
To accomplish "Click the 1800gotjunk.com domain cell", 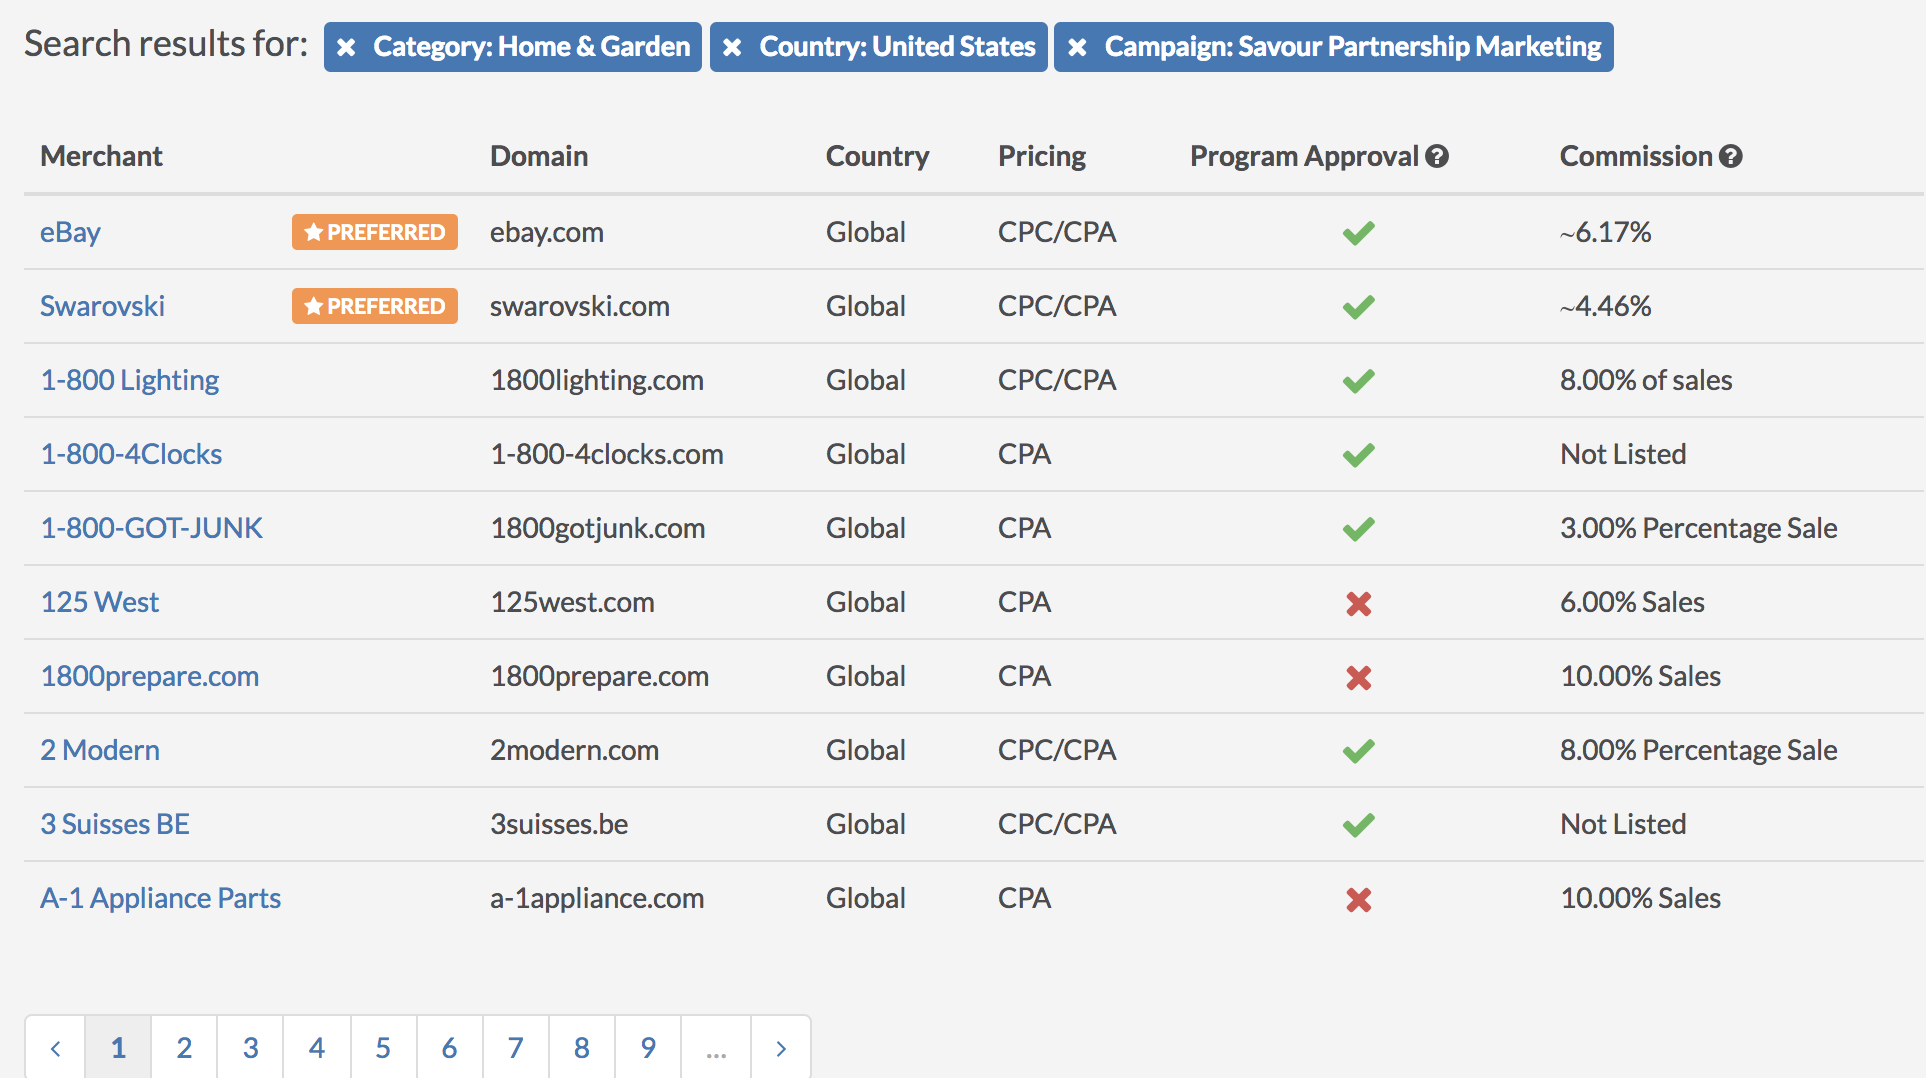I will pyautogui.click(x=598, y=528).
